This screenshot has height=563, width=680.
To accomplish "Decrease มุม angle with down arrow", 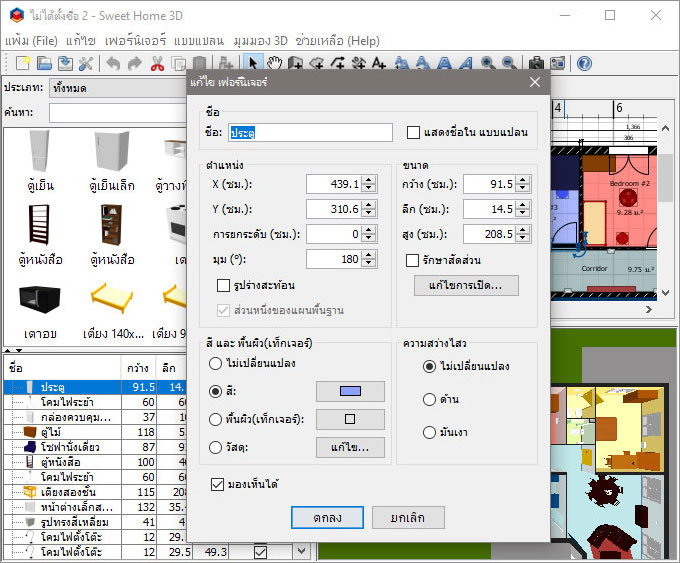I will (369, 264).
